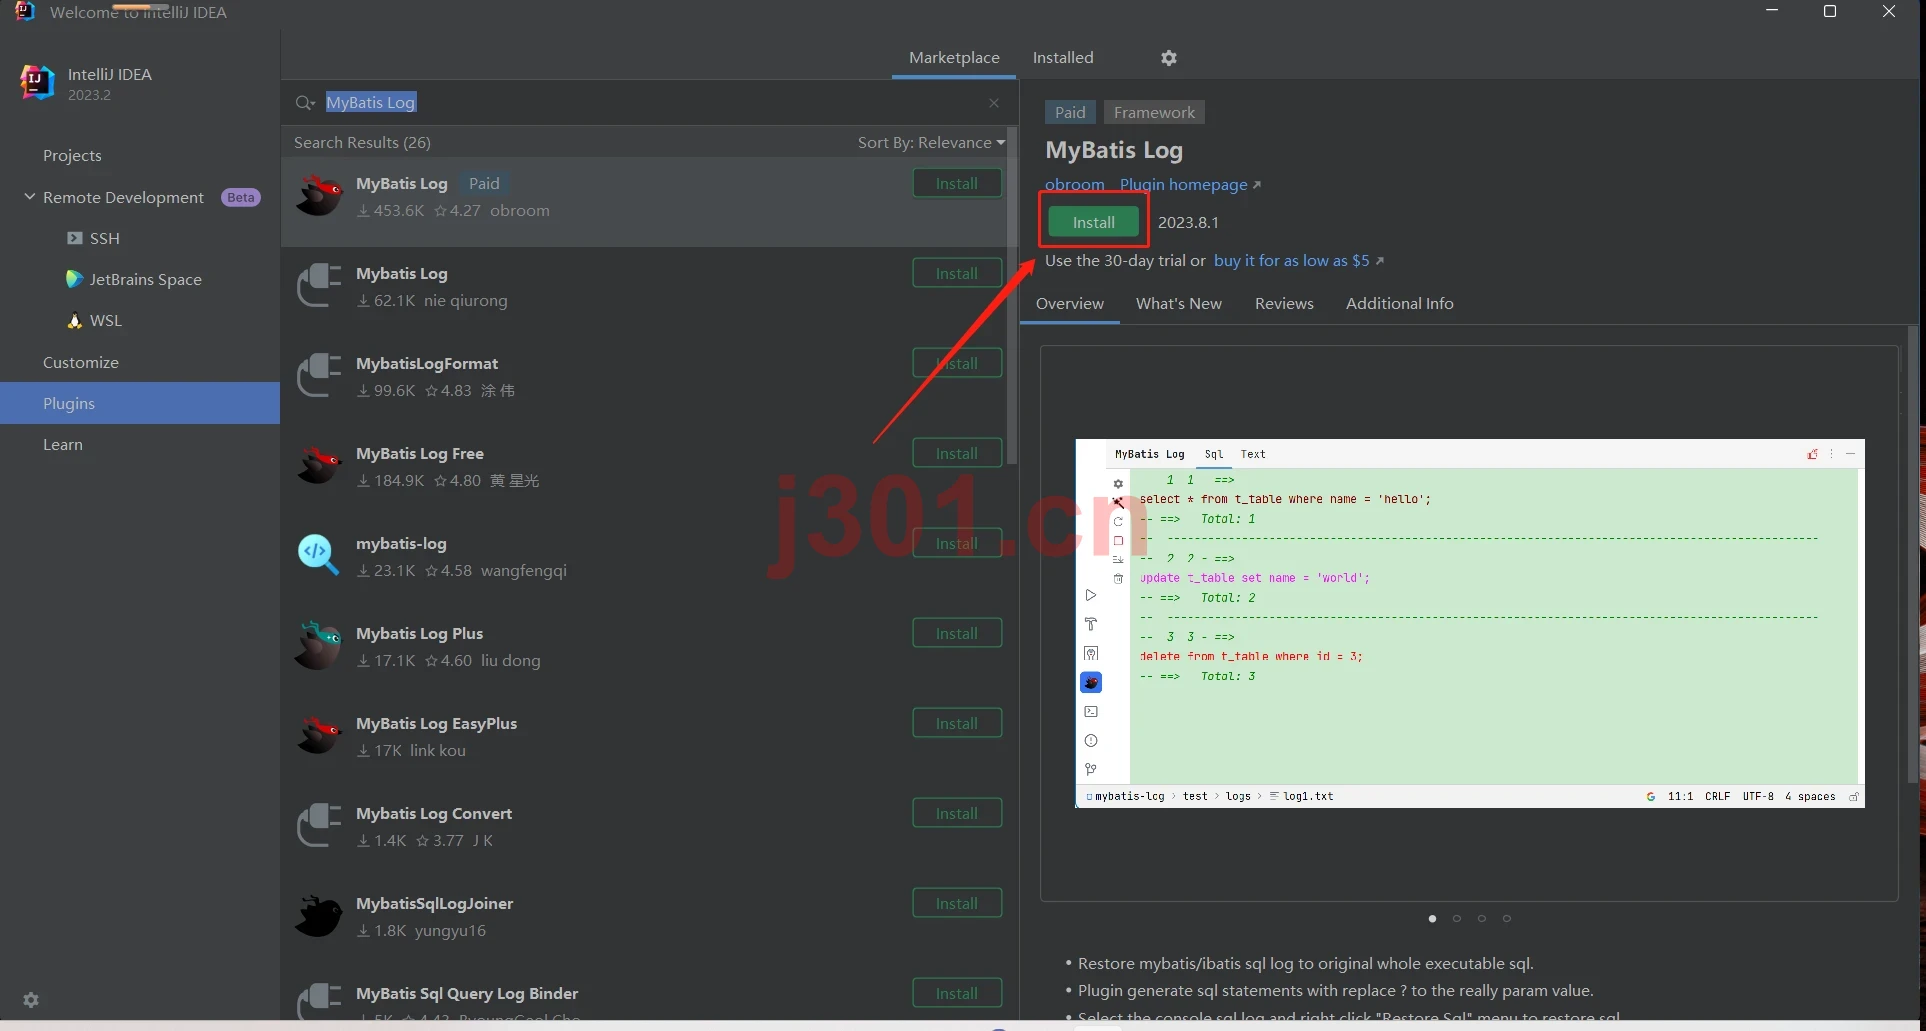Click the mybatis-log wangfengqi plugin icon
The image size is (1926, 1031).
319,556
